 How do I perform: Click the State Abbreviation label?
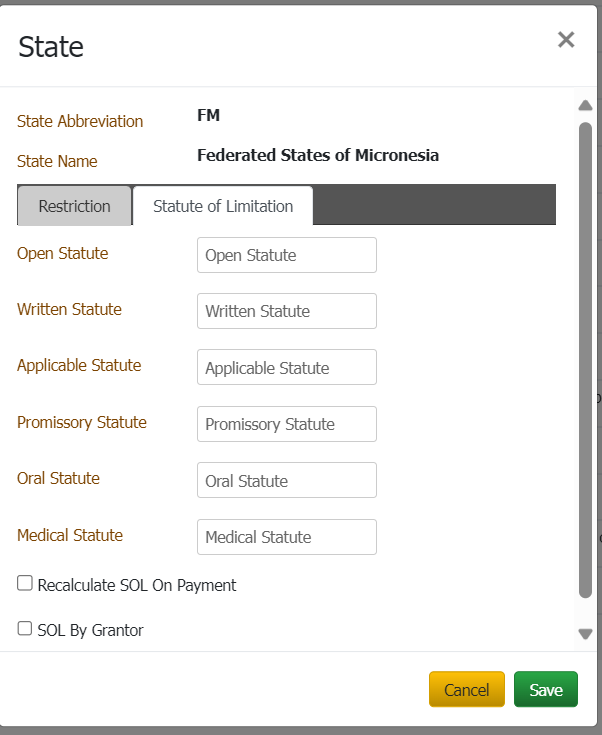[80, 121]
